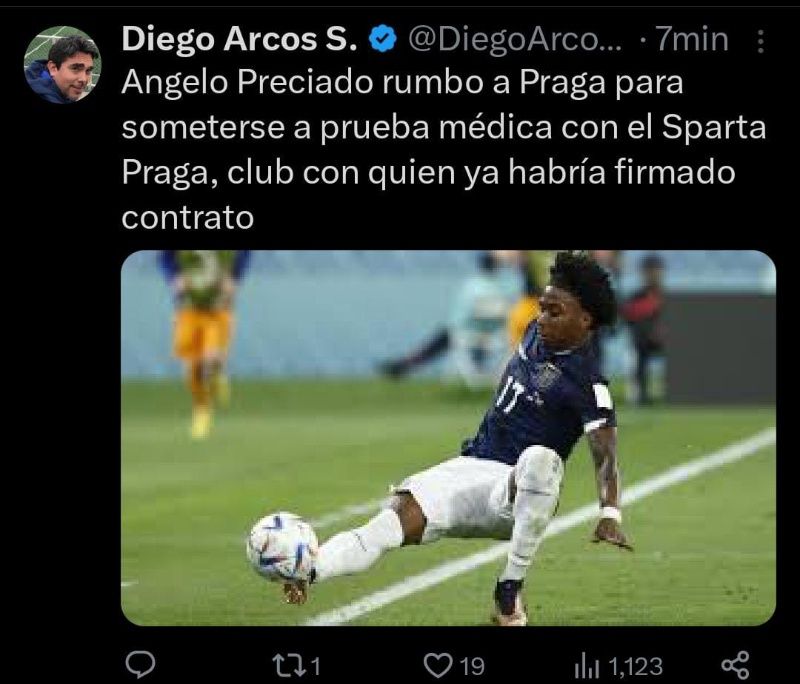View the likes count of 19

tap(472, 666)
